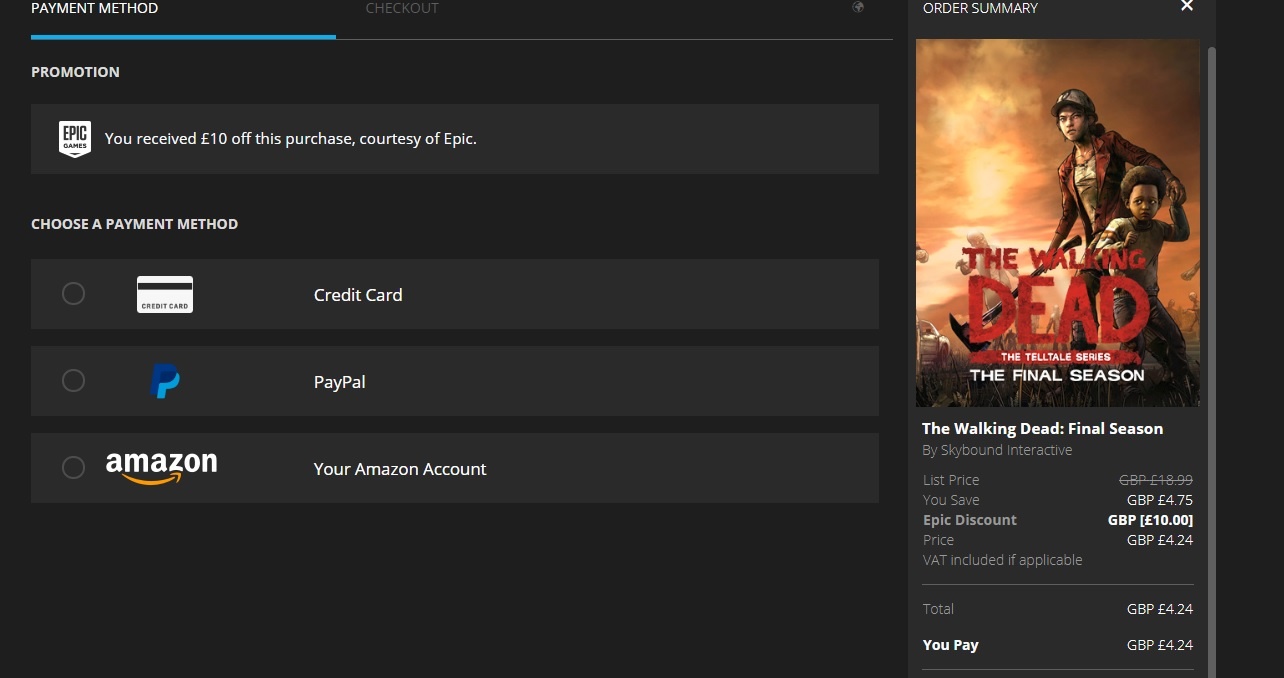Click the order summary vertical scrollbar
Image resolution: width=1284 pixels, height=678 pixels.
(x=1211, y=360)
